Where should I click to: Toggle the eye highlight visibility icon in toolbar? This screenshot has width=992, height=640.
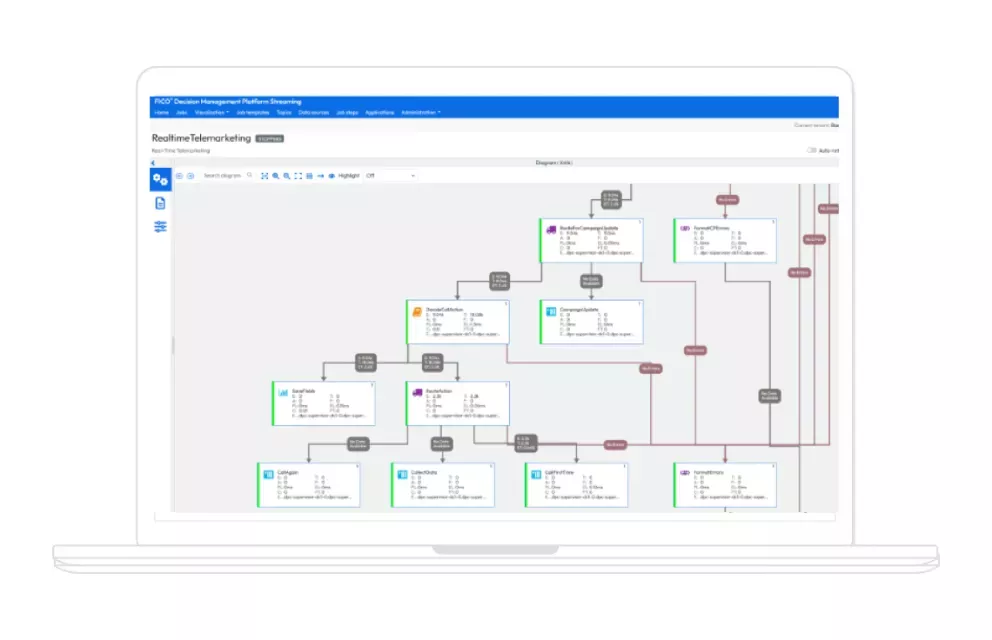pos(331,175)
